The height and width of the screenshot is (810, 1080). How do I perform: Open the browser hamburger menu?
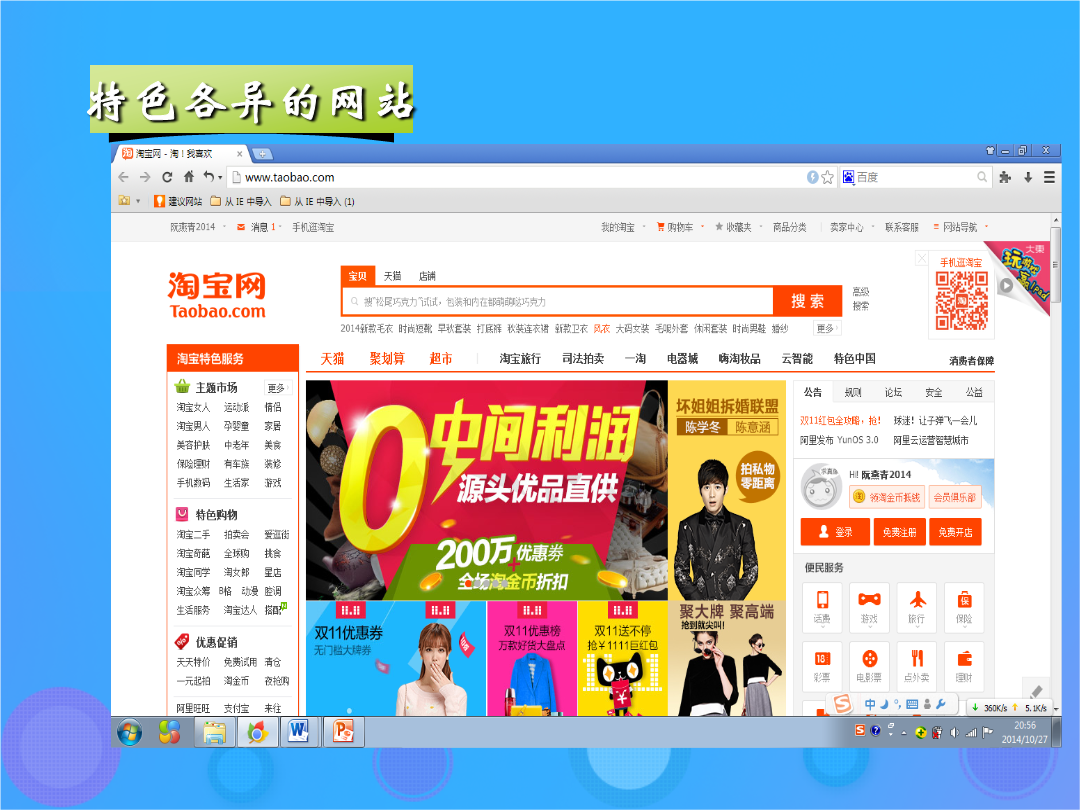point(1049,177)
